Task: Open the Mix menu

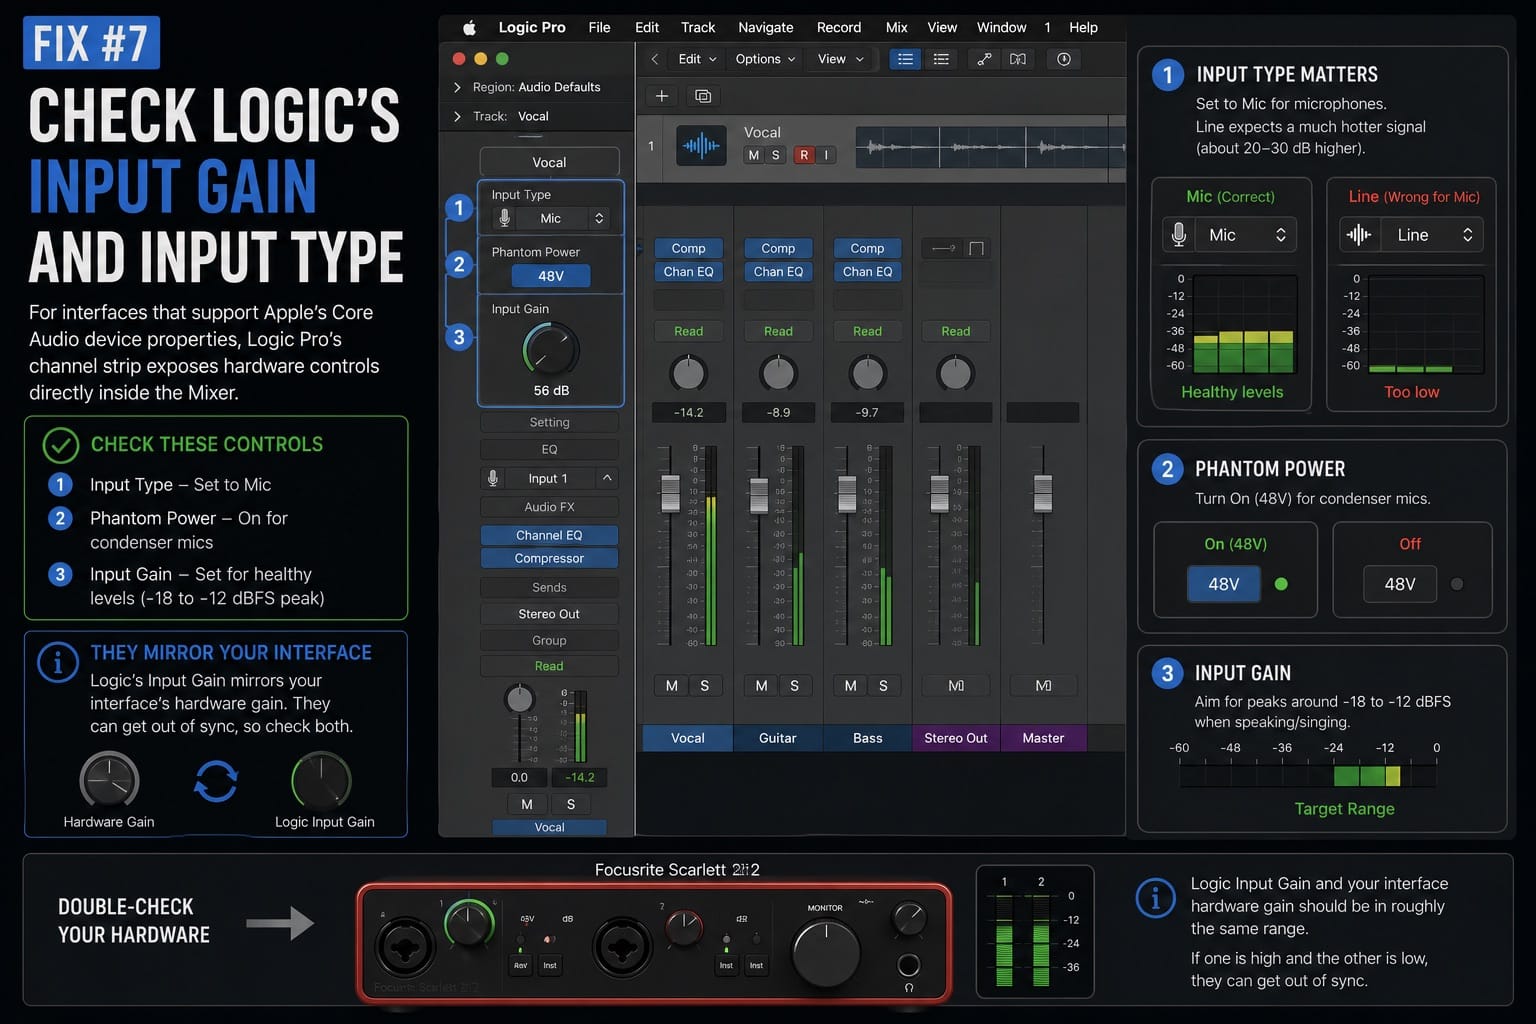Action: click(x=897, y=27)
